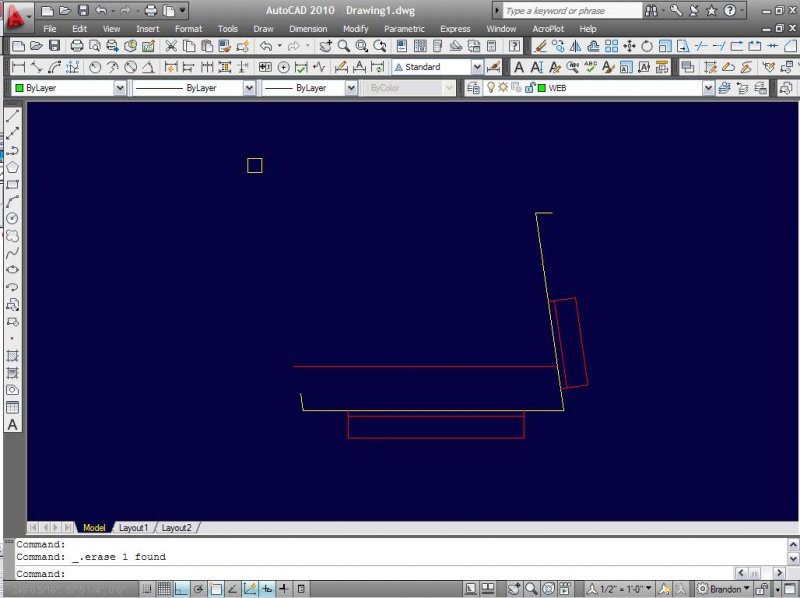Click the Aligned dimension tool
The width and height of the screenshot is (800, 598).
point(36,67)
